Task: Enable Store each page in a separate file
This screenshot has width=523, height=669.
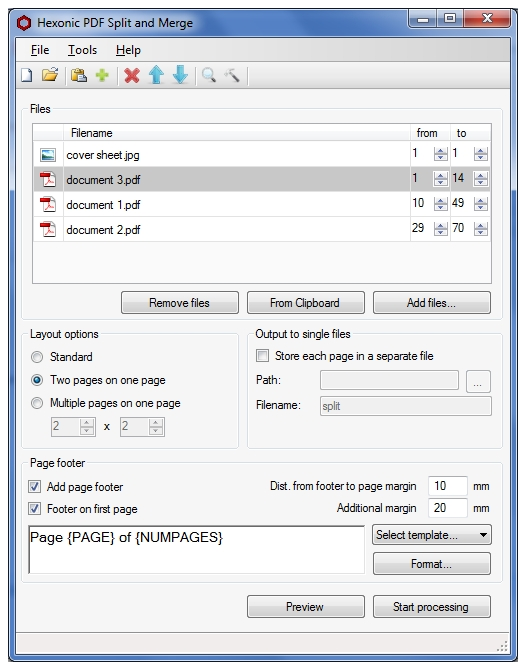Action: (x=262, y=355)
